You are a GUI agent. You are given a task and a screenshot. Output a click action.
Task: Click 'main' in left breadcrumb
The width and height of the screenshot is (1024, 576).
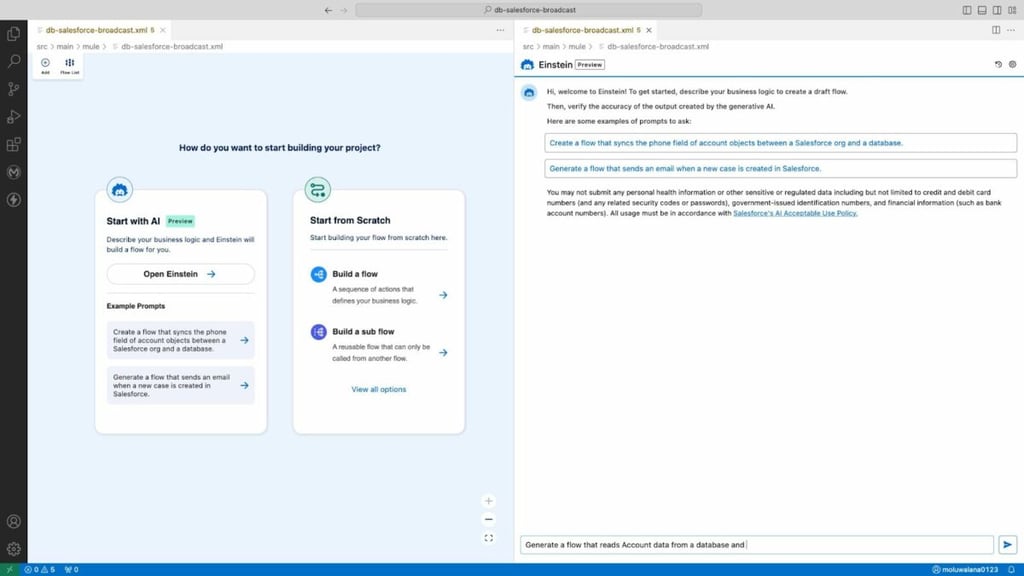click(x=65, y=46)
